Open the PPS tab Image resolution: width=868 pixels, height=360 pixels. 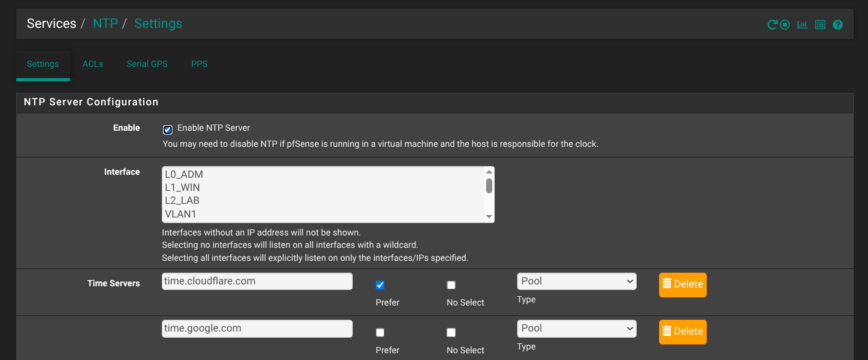[x=199, y=64]
